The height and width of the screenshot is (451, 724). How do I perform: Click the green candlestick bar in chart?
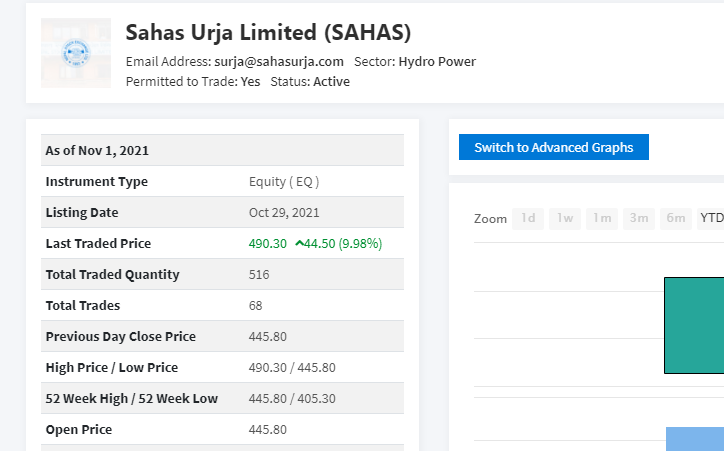pos(694,325)
